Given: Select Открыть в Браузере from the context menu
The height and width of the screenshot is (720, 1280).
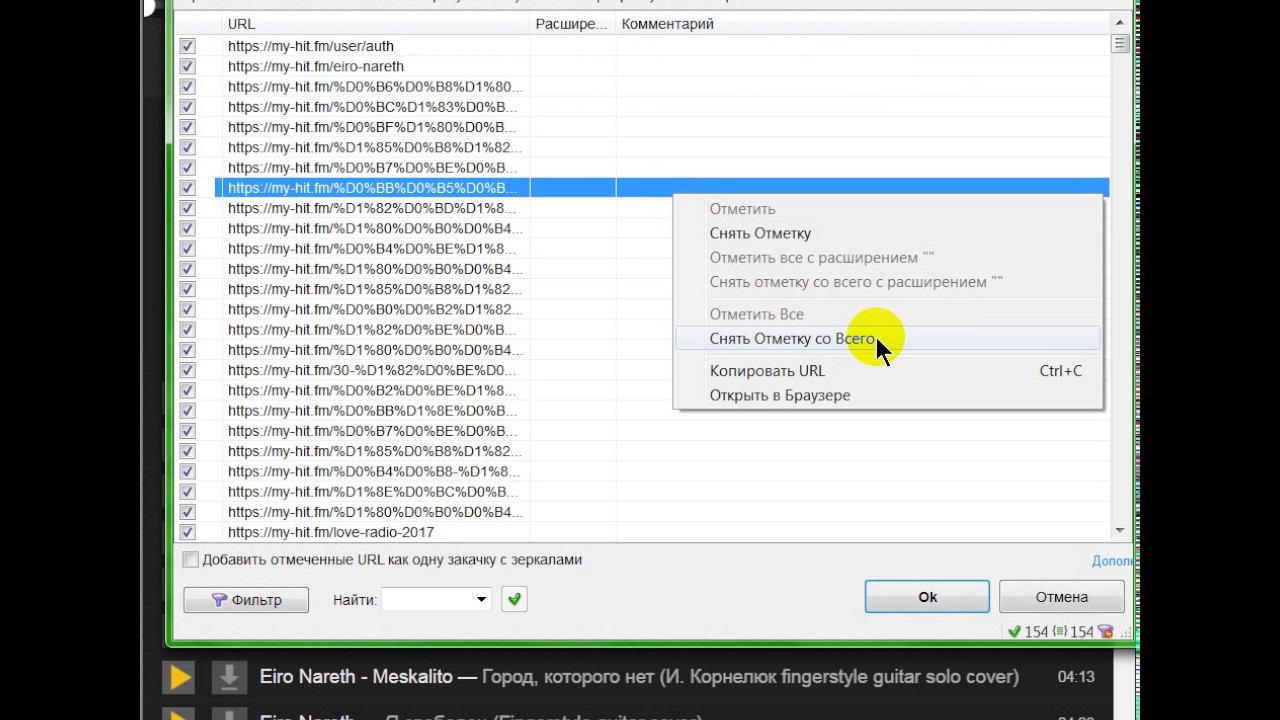Looking at the screenshot, I should tap(888, 395).
